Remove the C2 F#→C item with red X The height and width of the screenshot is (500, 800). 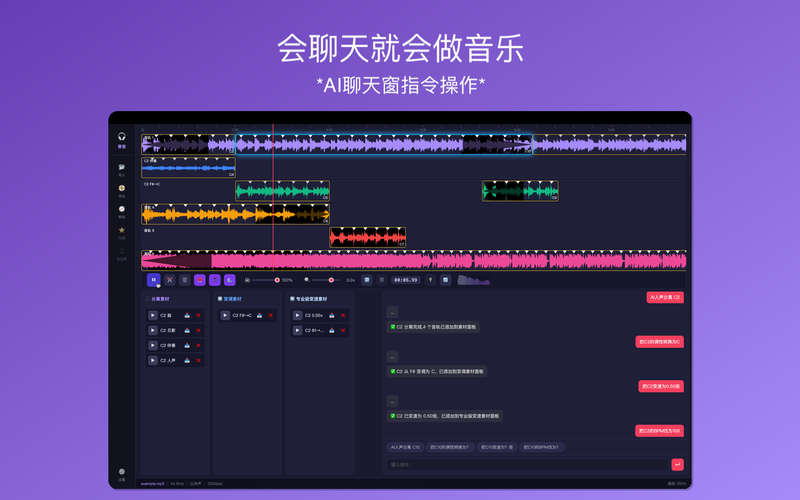[270, 315]
